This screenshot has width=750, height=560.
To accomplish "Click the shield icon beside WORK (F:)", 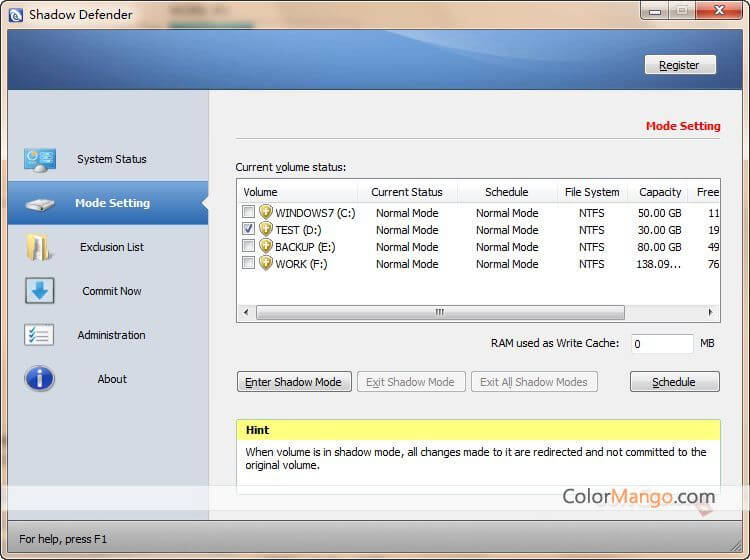I will pyautogui.click(x=266, y=264).
